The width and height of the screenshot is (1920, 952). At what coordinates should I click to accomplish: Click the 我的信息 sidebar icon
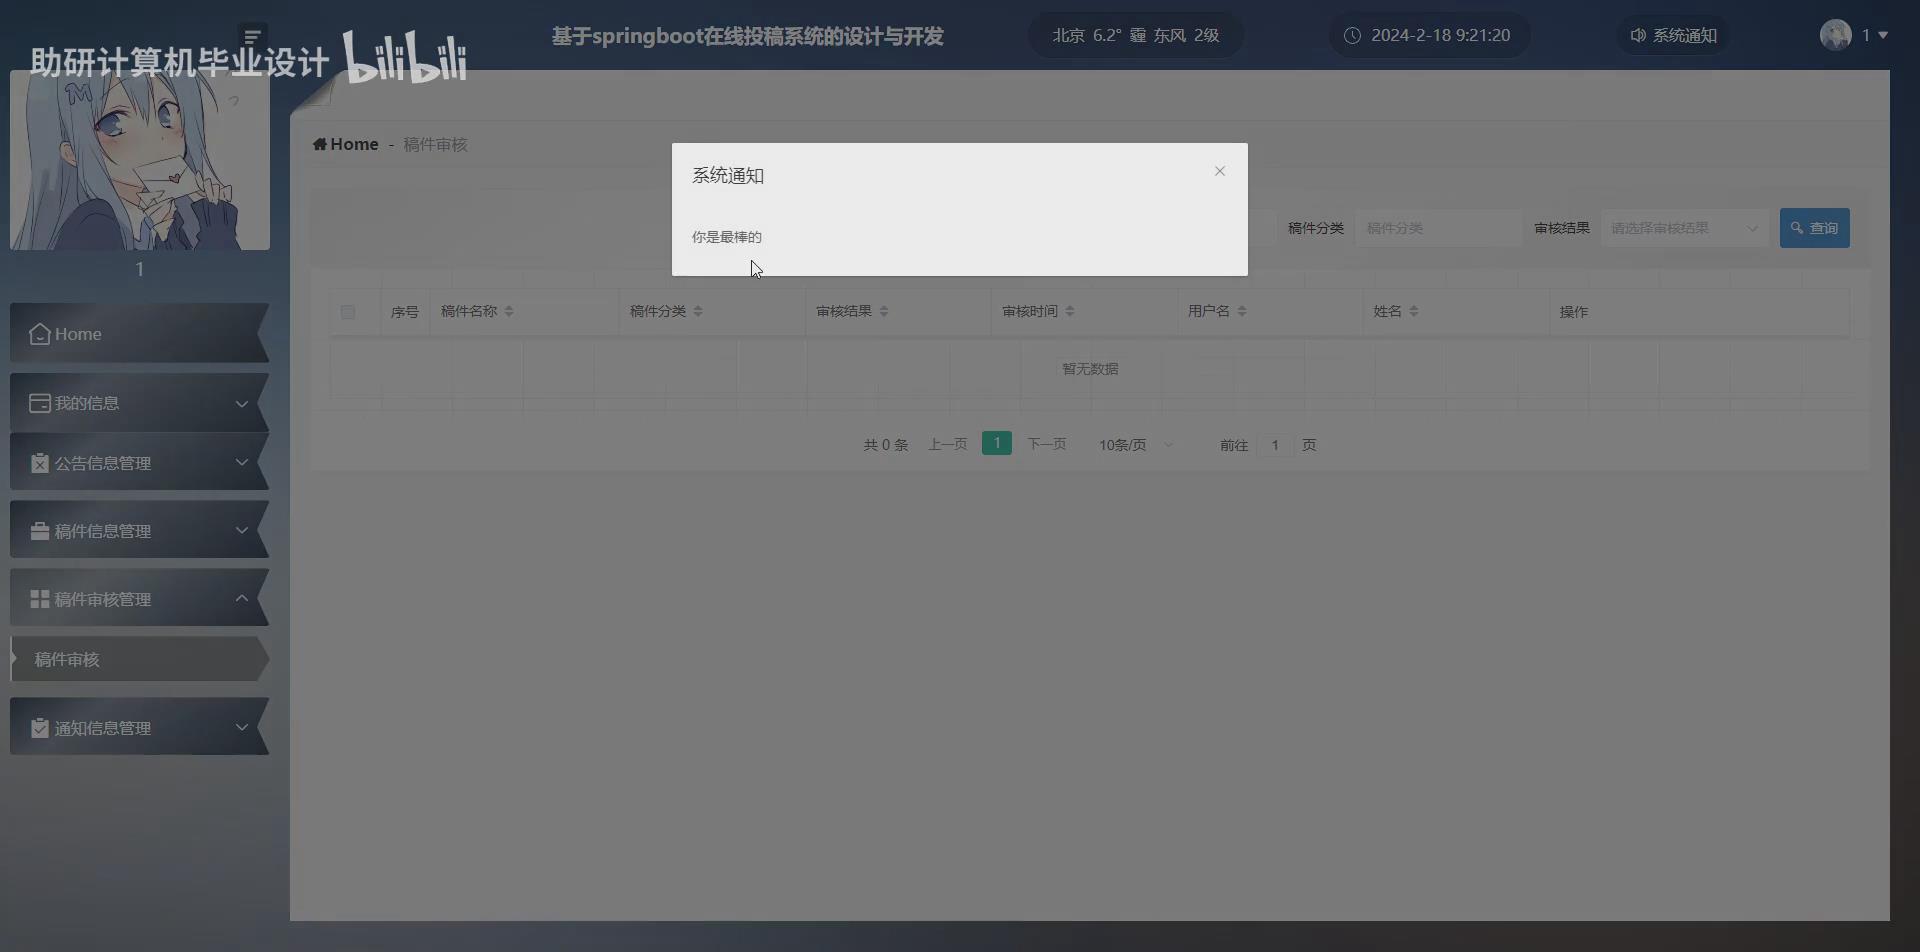coord(39,403)
